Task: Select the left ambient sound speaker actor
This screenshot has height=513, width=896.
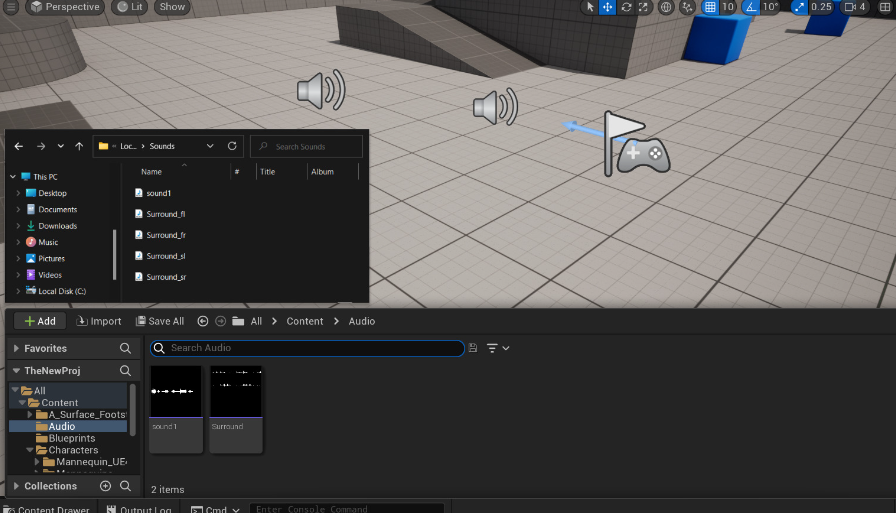Action: pyautogui.click(x=321, y=90)
